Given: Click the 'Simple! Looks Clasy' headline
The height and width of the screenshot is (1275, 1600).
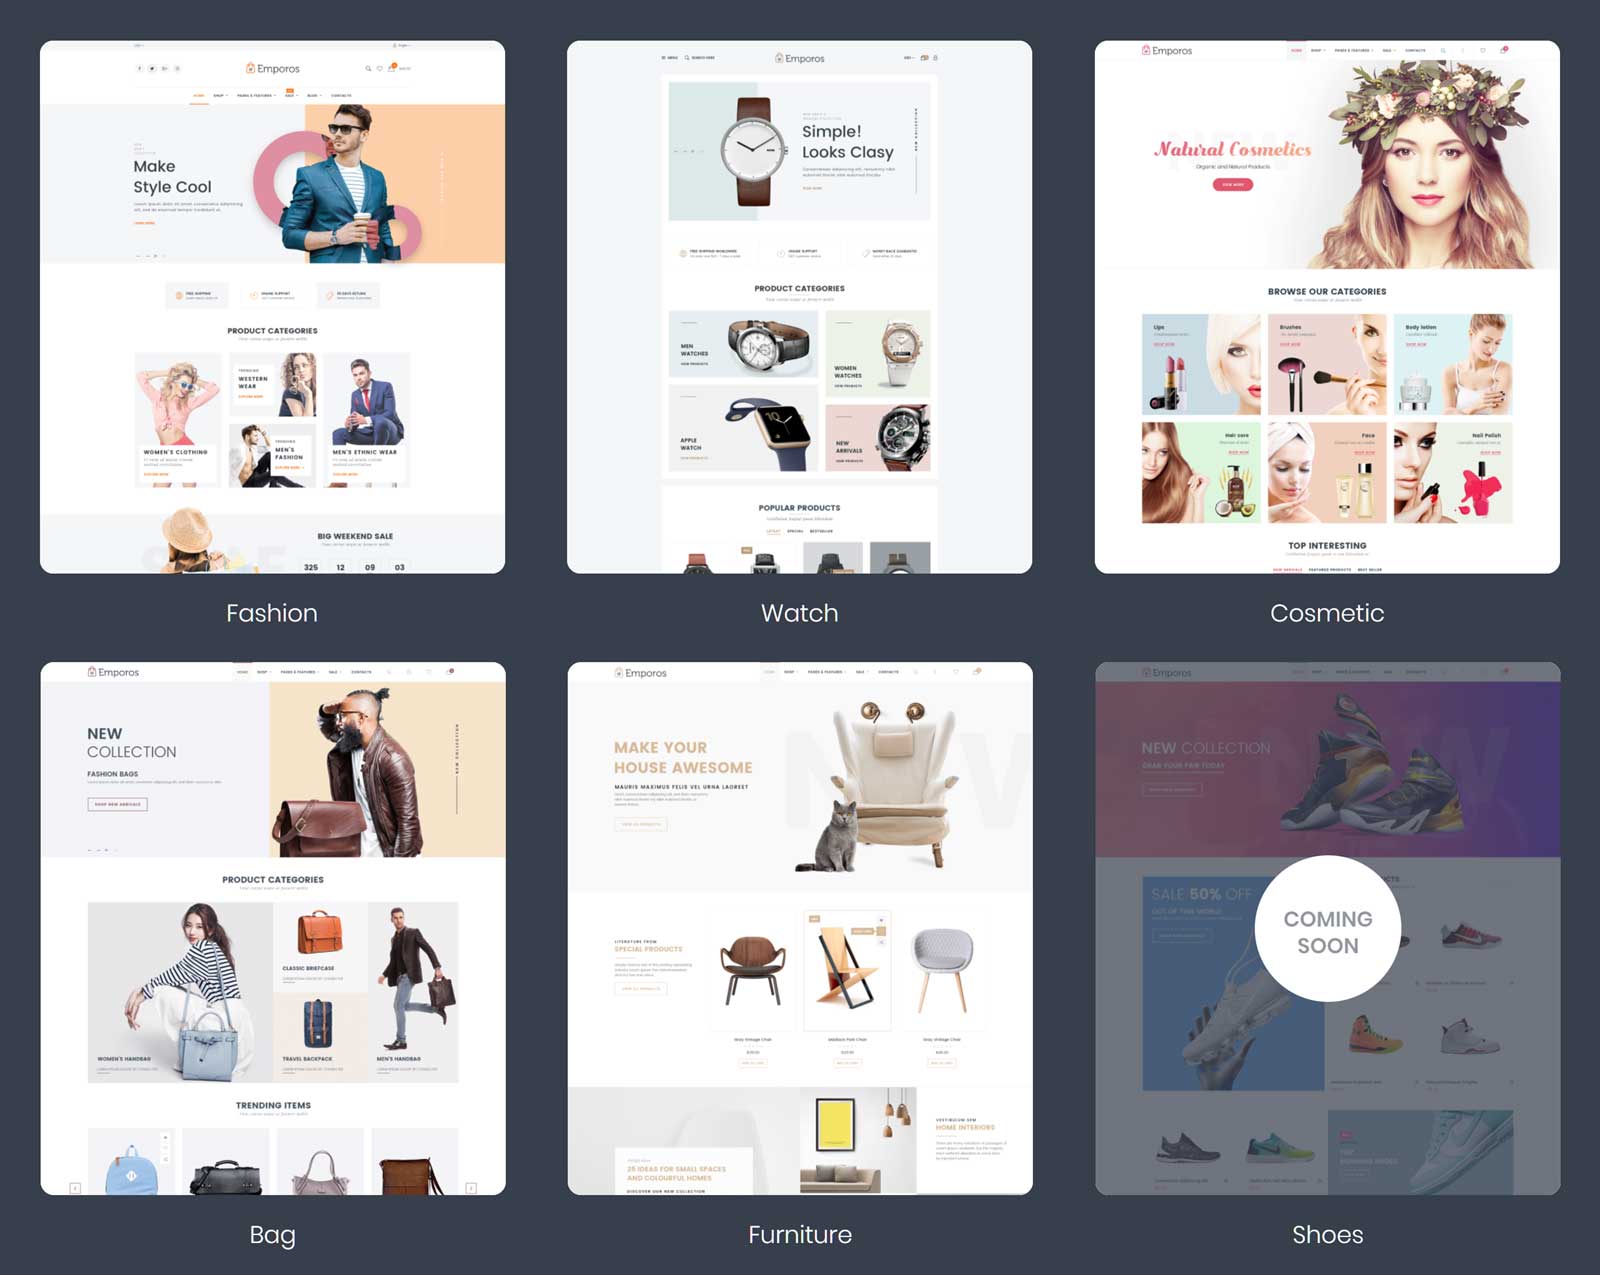Looking at the screenshot, I should coord(847,142).
